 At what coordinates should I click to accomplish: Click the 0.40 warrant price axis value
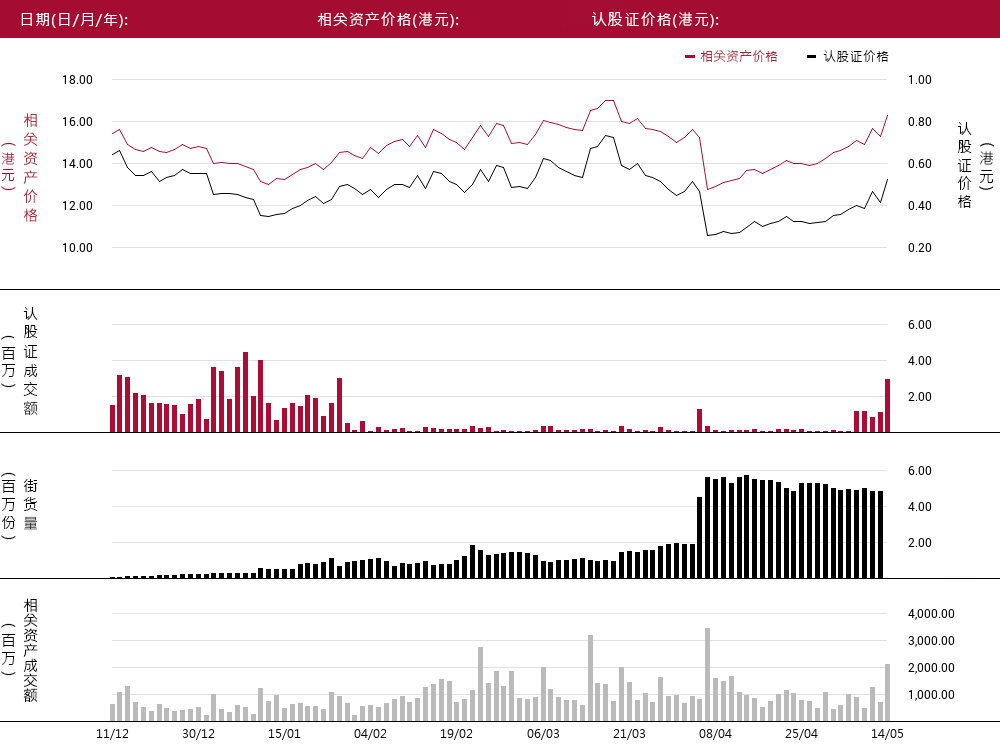coord(920,206)
